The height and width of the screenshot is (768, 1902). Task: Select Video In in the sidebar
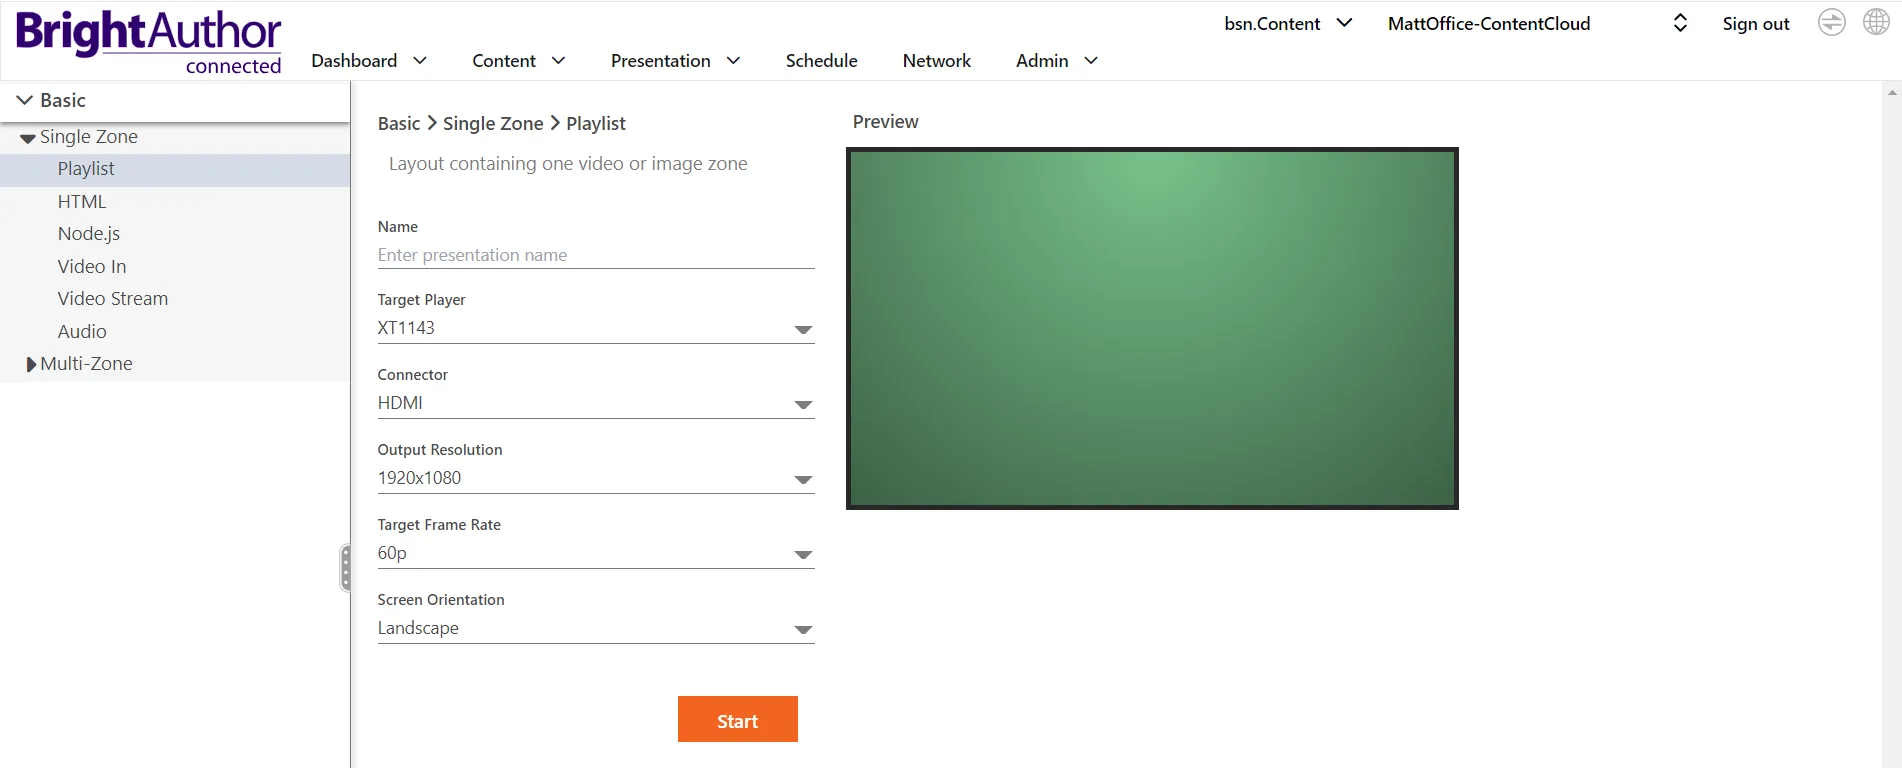(x=92, y=267)
